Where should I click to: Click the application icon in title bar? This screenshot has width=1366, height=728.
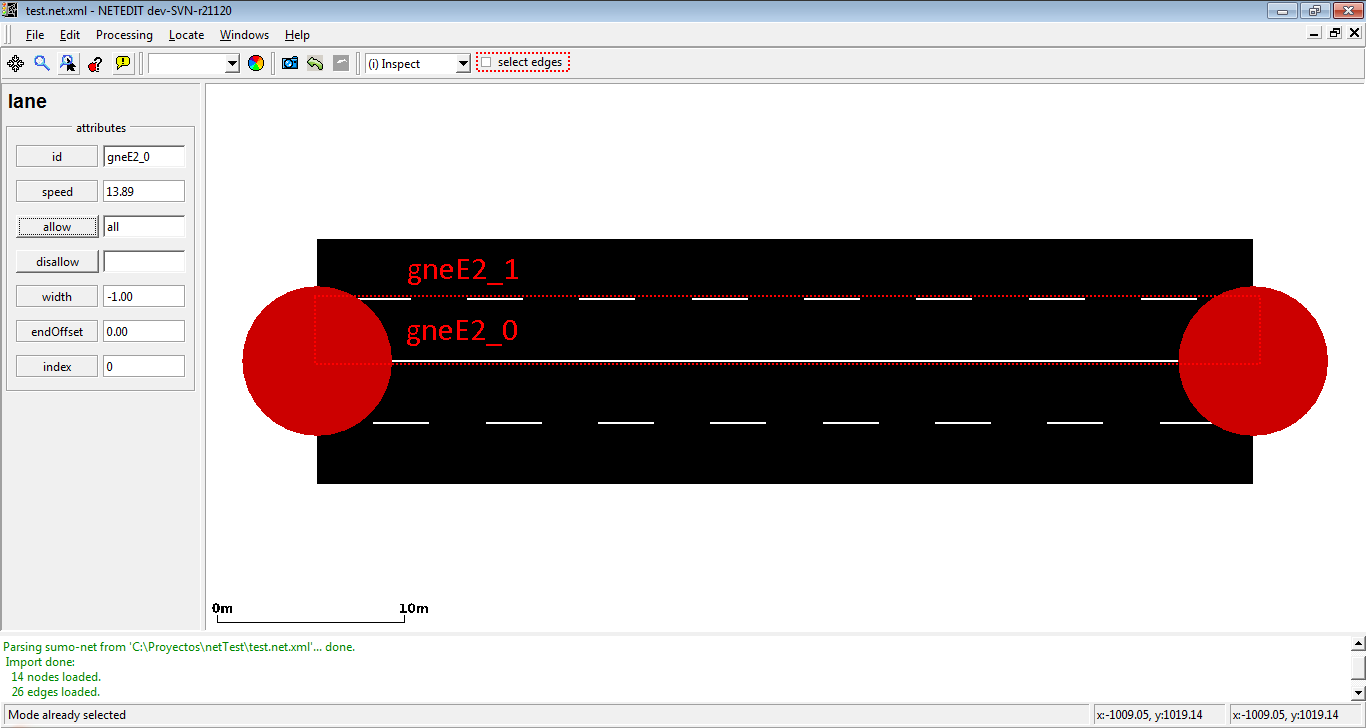coord(12,10)
